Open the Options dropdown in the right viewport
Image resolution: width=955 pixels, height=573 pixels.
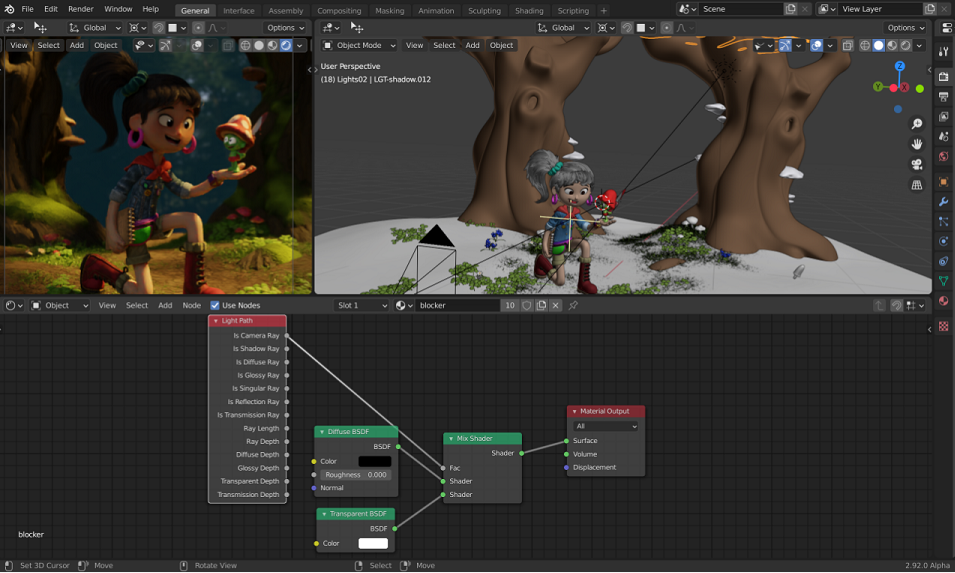pyautogui.click(x=906, y=28)
